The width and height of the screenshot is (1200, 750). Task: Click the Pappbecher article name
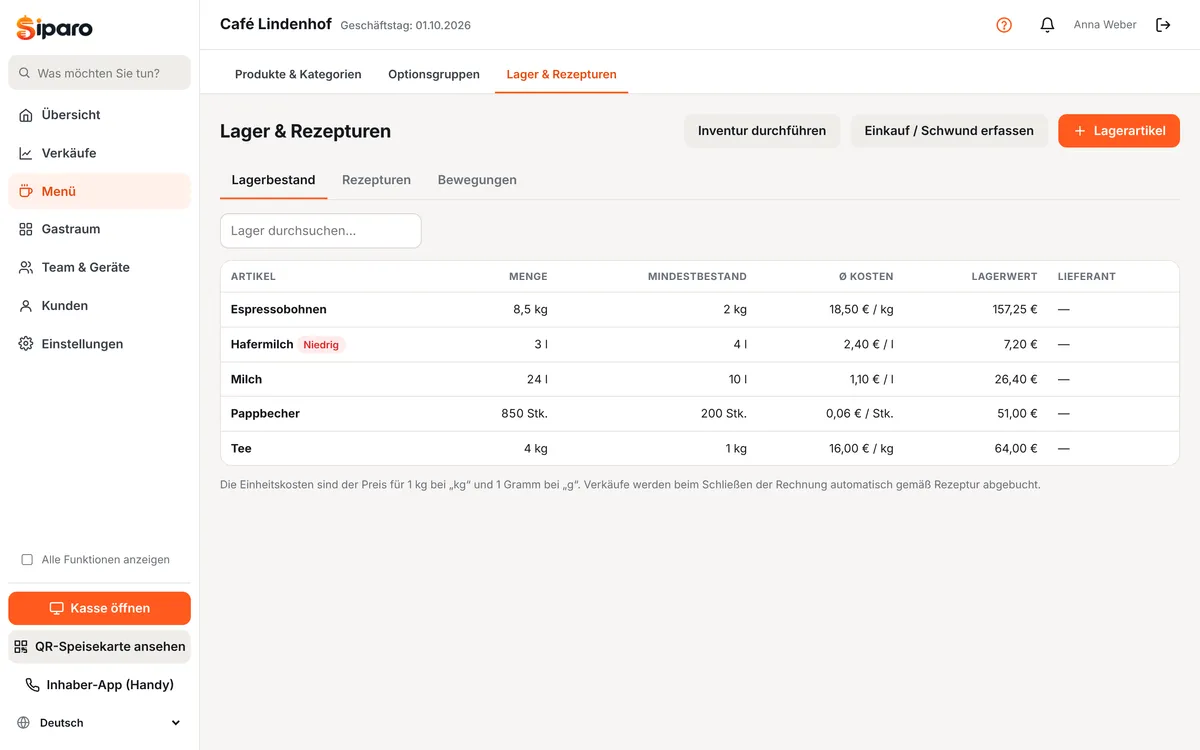265,414
